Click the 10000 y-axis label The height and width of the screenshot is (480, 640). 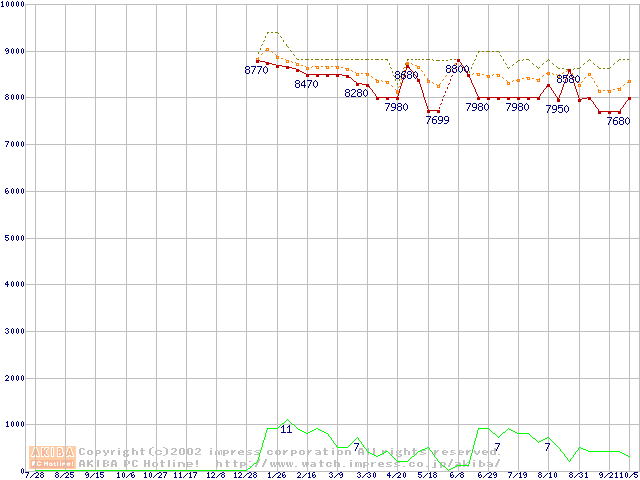tap(12, 5)
